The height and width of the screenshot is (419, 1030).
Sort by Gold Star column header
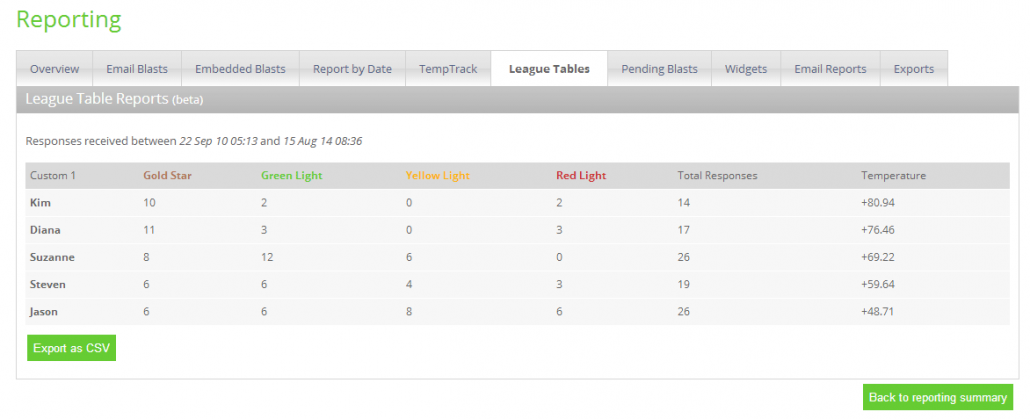pyautogui.click(x=167, y=175)
